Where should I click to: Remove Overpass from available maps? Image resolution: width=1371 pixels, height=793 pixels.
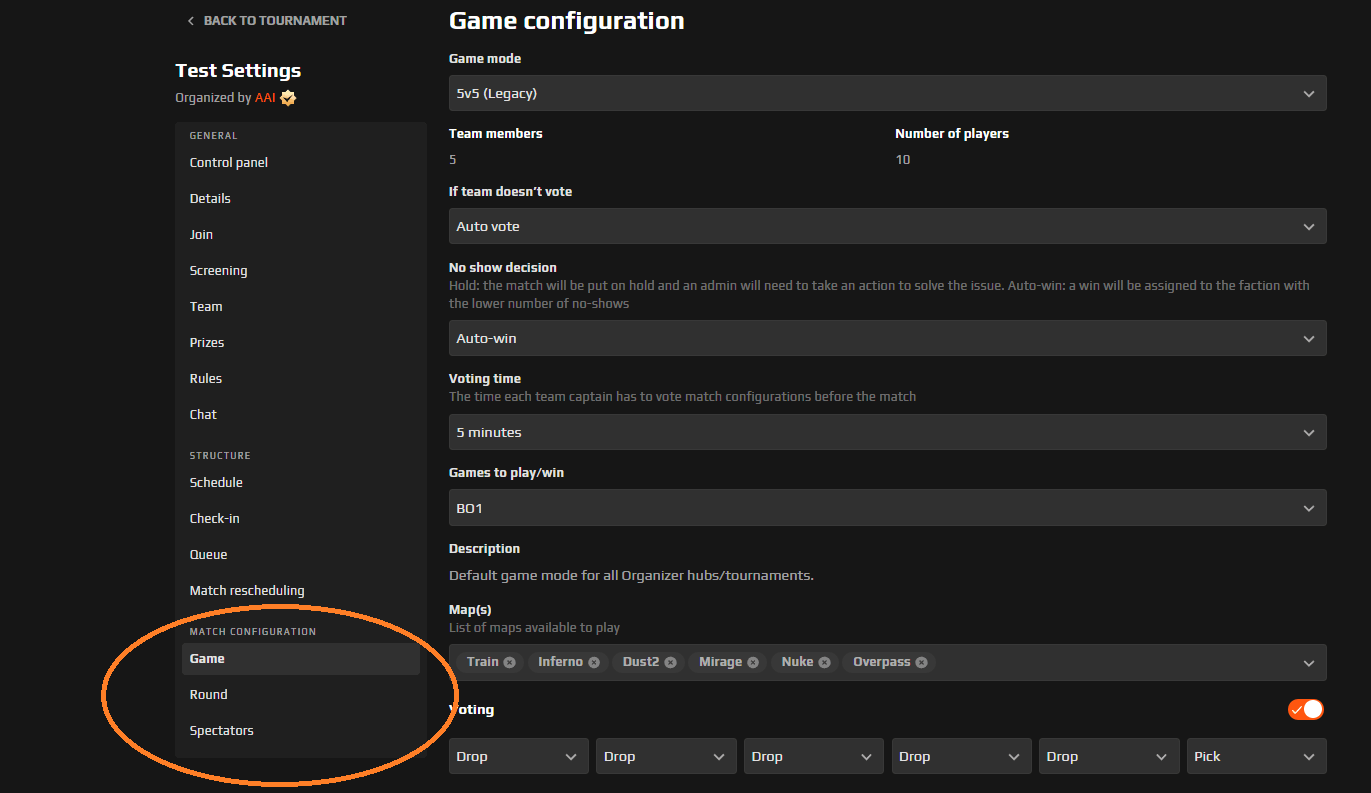(921, 661)
